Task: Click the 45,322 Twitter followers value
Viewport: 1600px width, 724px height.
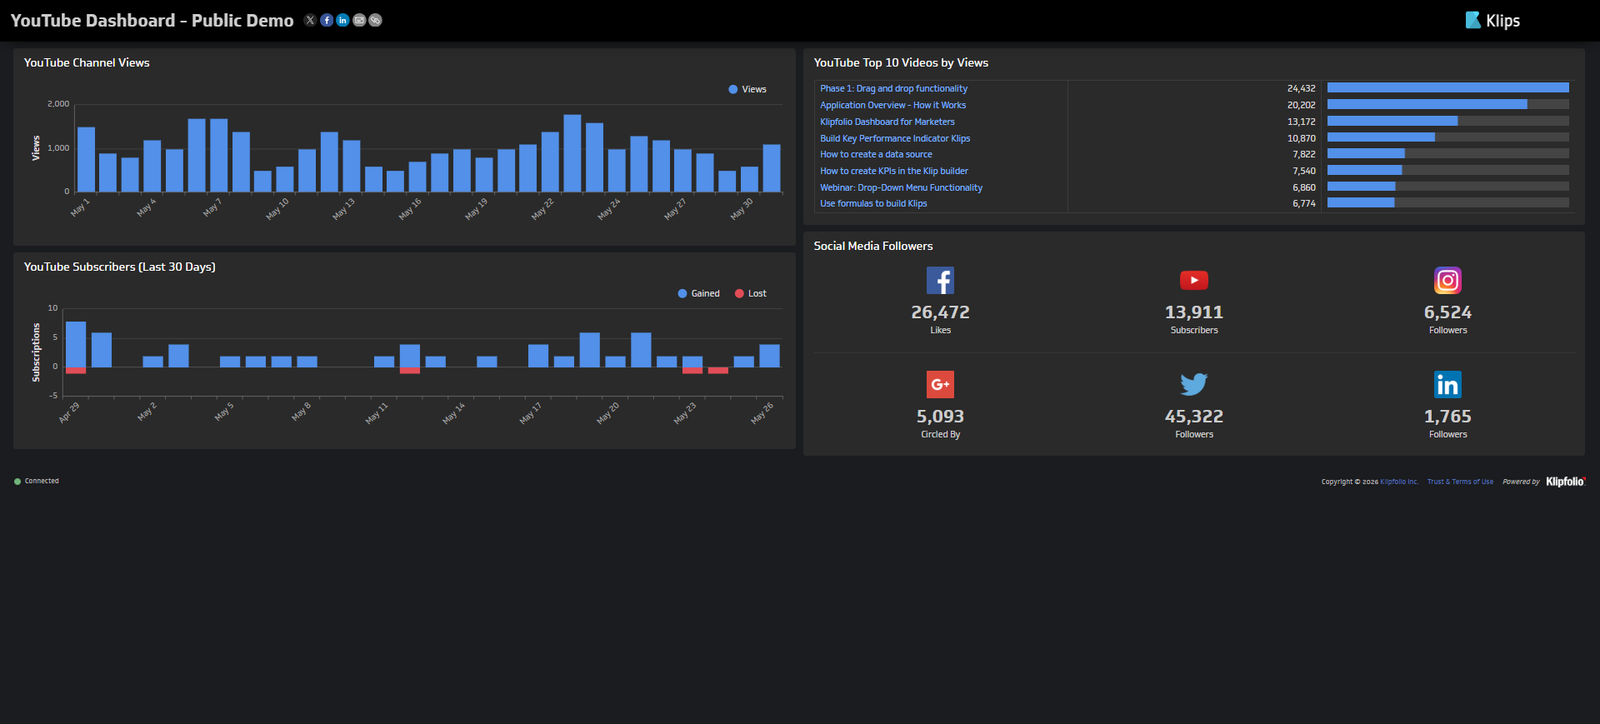Action: (1194, 416)
